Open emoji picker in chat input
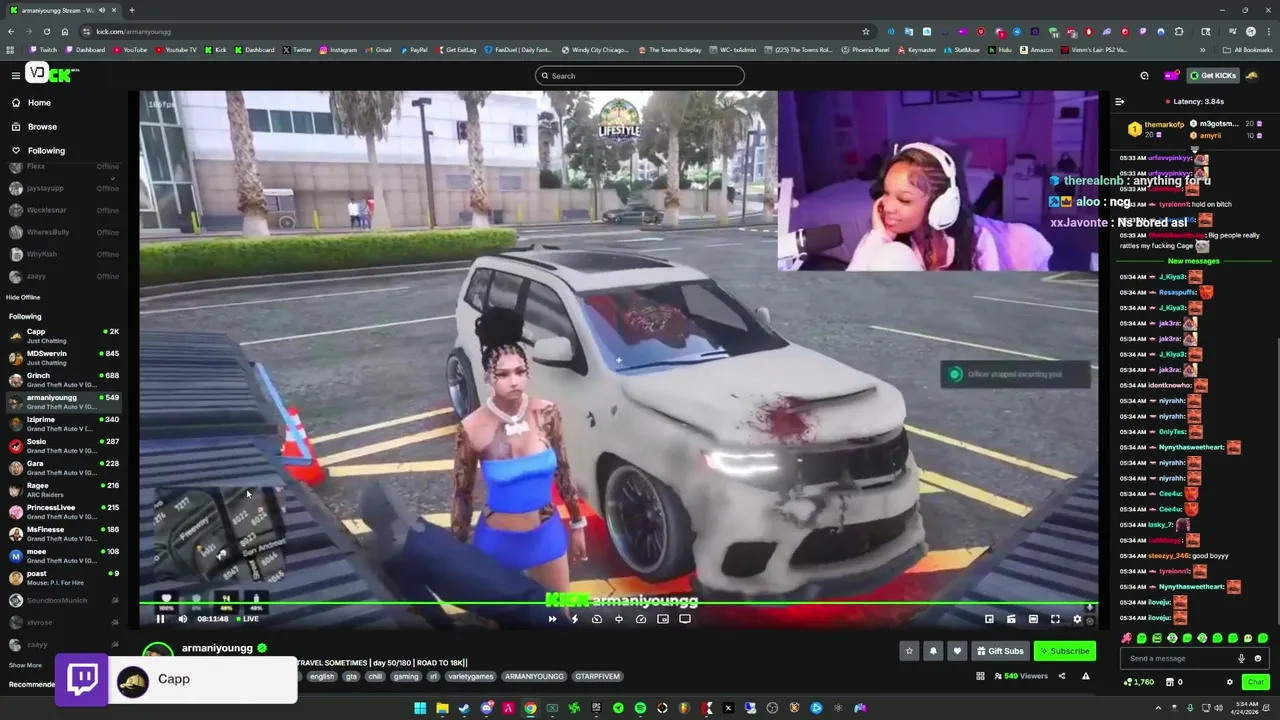Viewport: 1280px width, 720px height. [1258, 658]
